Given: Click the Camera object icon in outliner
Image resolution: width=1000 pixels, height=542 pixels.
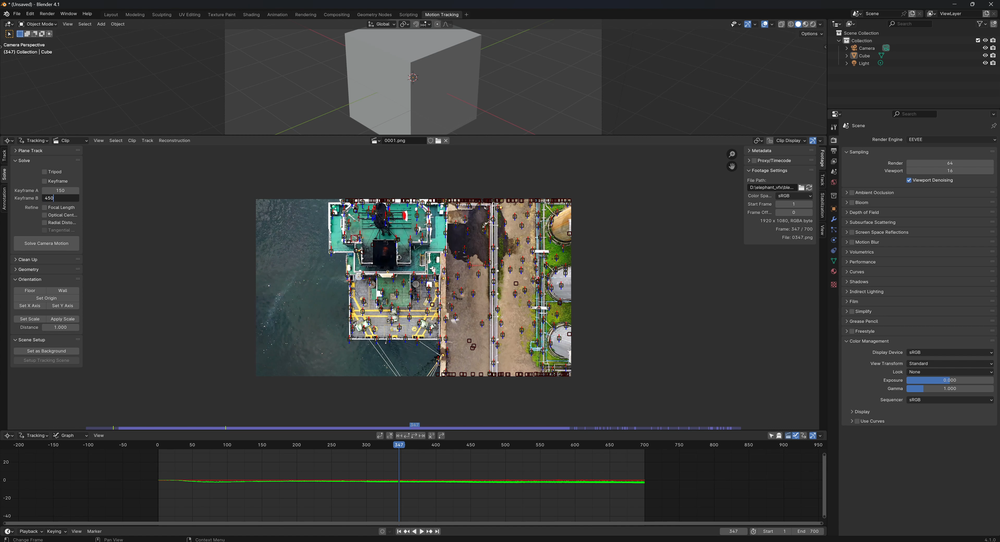Looking at the screenshot, I should point(854,48).
